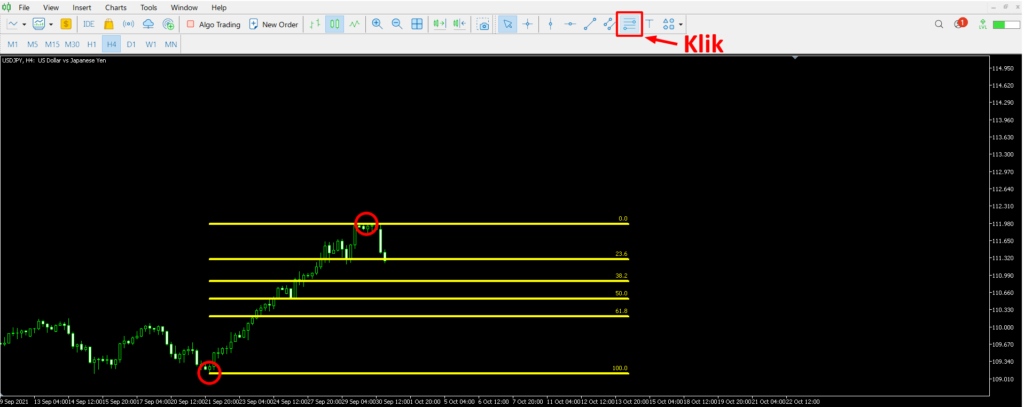
Task: Click the New Order button
Action: (x=273, y=23)
